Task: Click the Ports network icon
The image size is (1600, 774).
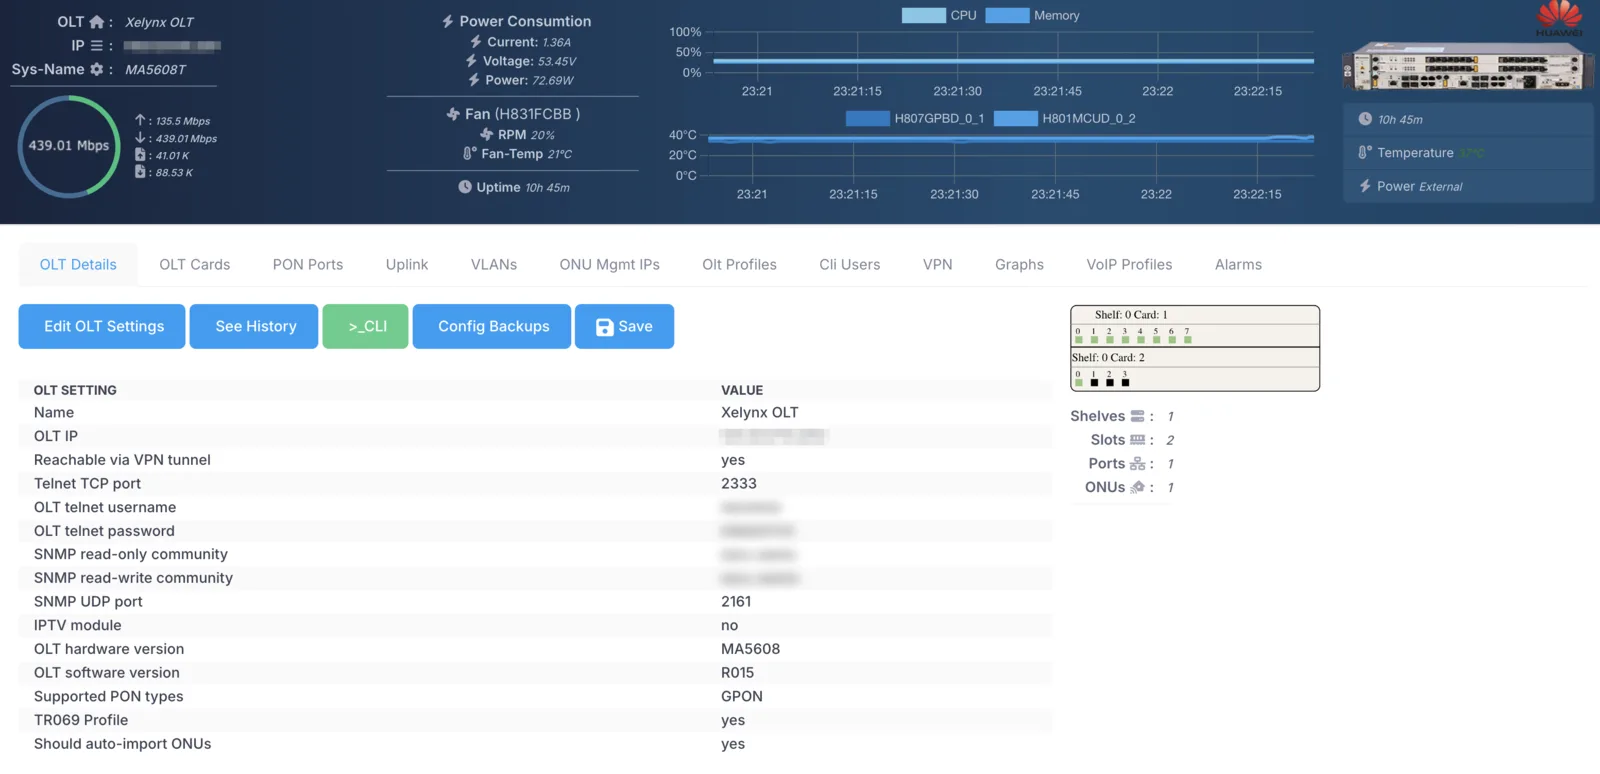Action: pos(1138,464)
